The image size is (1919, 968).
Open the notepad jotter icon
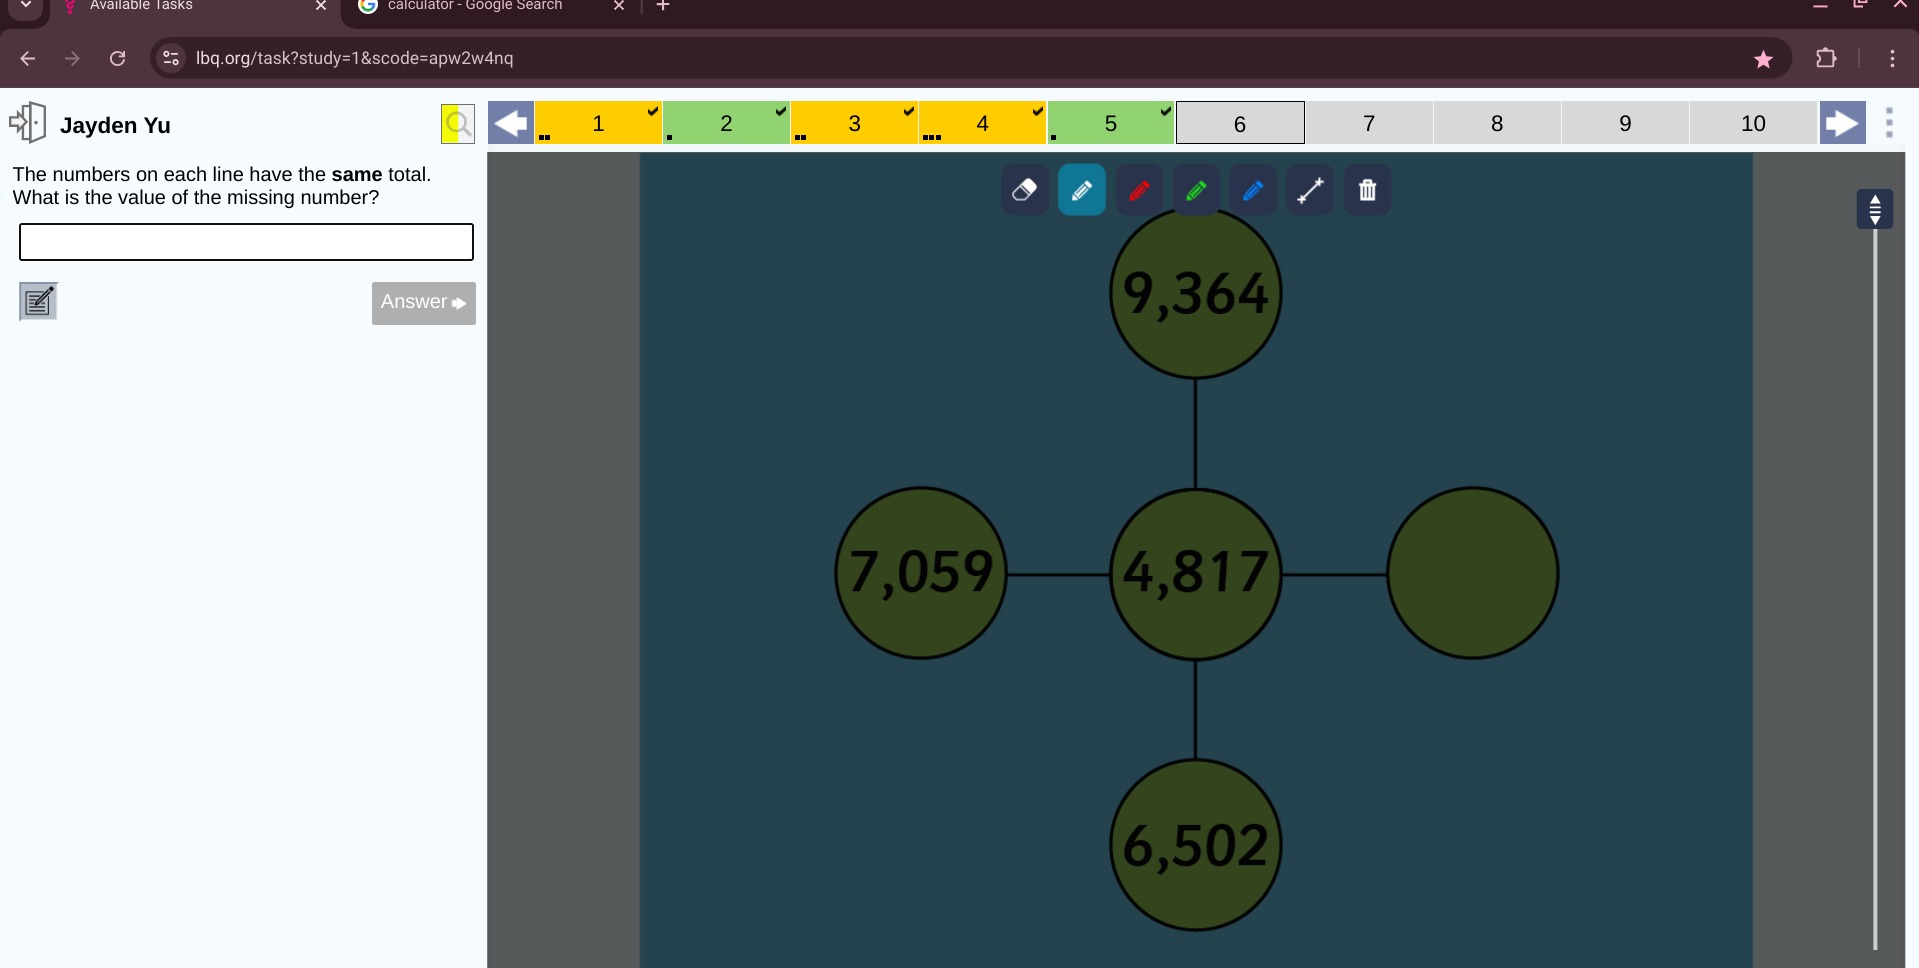38,301
